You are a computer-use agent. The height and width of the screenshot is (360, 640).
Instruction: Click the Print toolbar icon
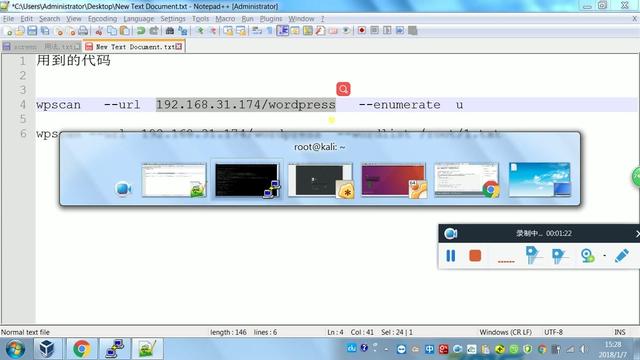(x=83, y=31)
